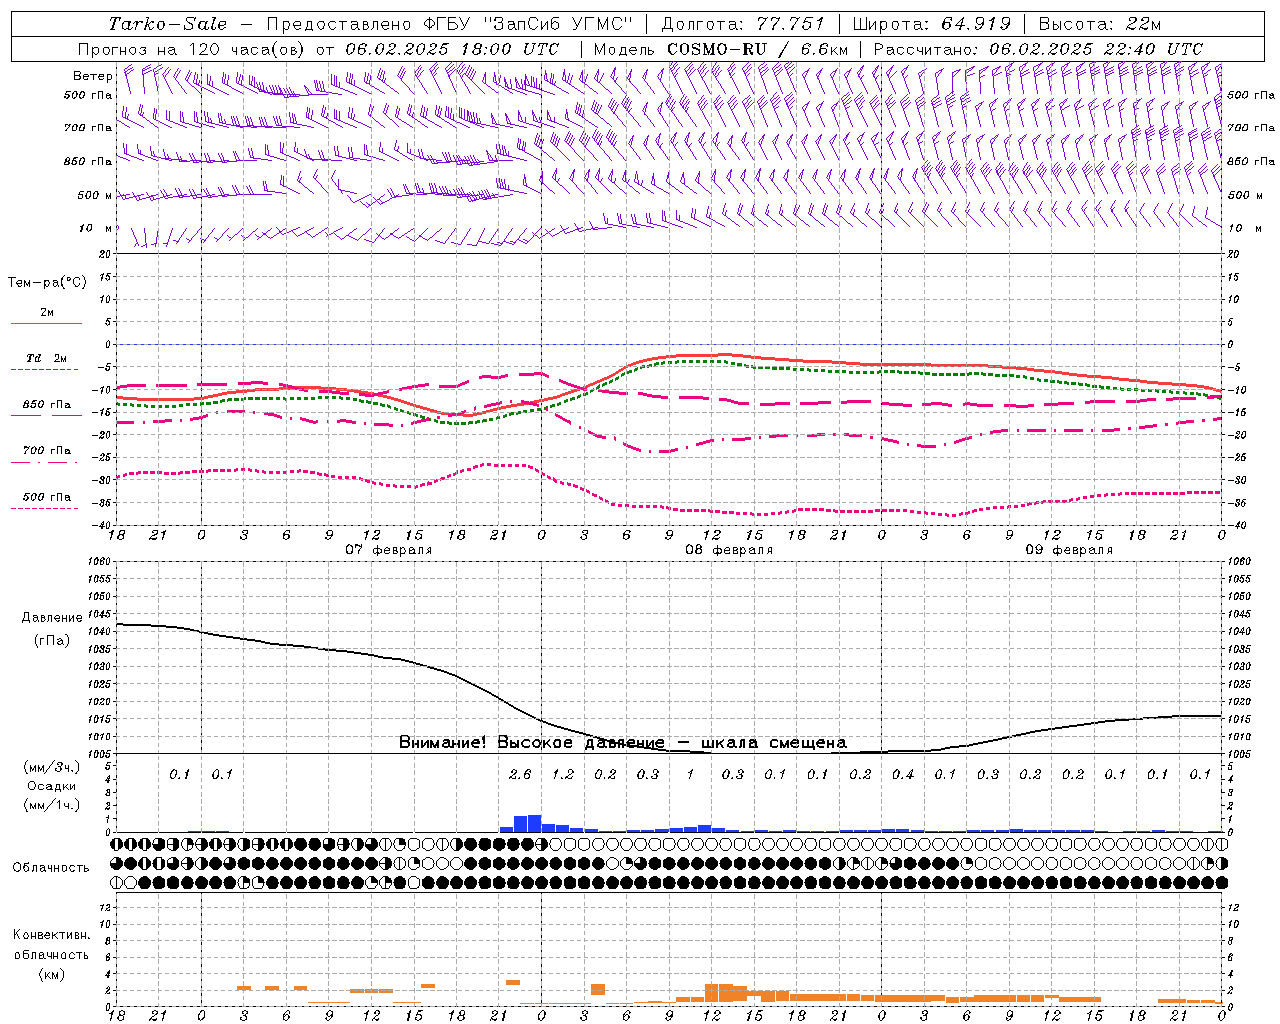Click the "09 февраля" date label
Image resolution: width=1280 pixels, height=1024 pixels.
1068,550
